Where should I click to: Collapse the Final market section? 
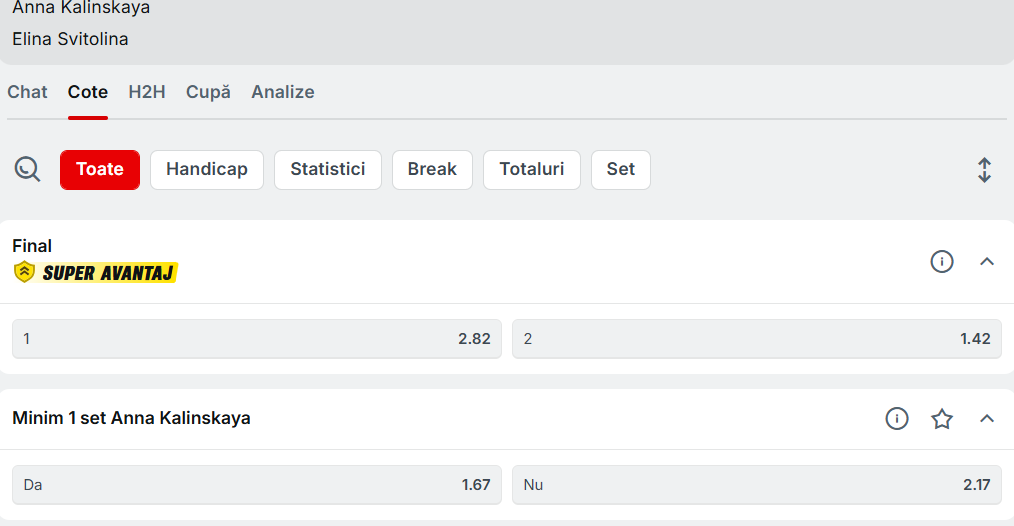pyautogui.click(x=987, y=262)
